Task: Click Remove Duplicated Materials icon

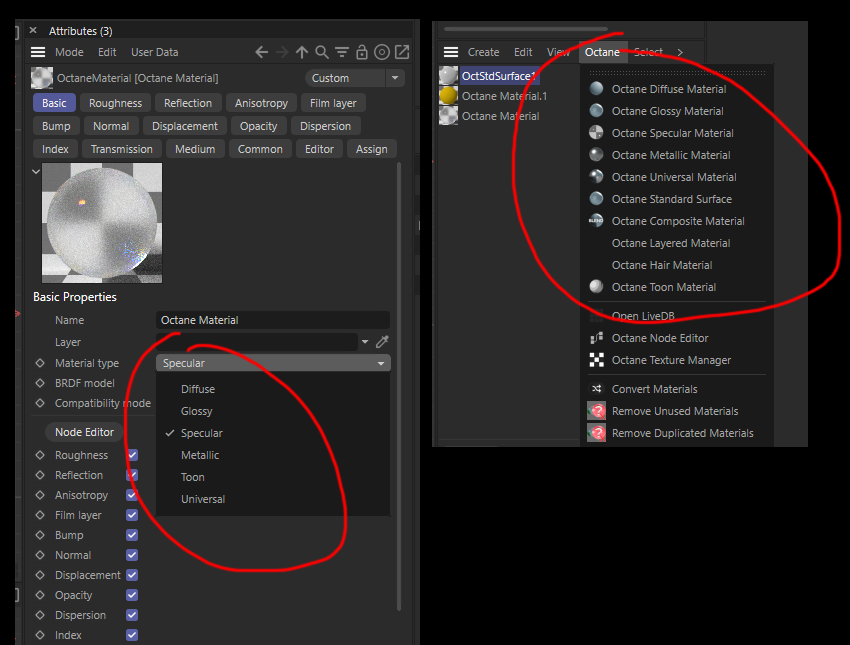Action: pyautogui.click(x=596, y=433)
